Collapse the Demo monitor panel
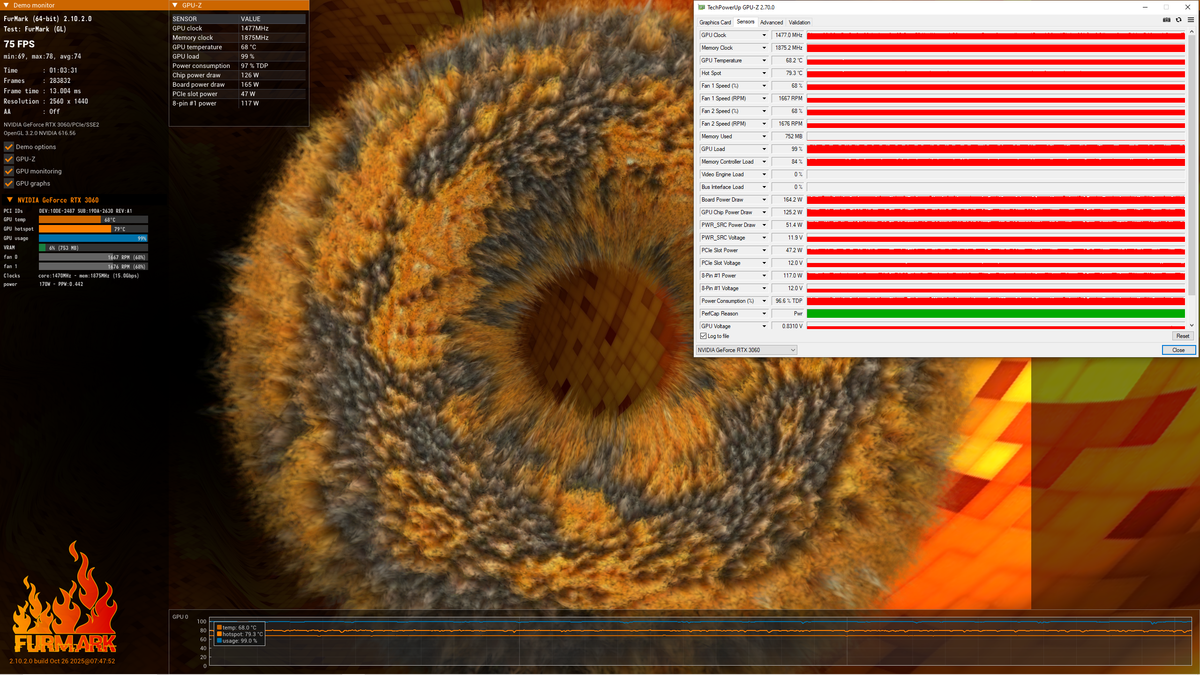The image size is (1200, 675). point(7,5)
